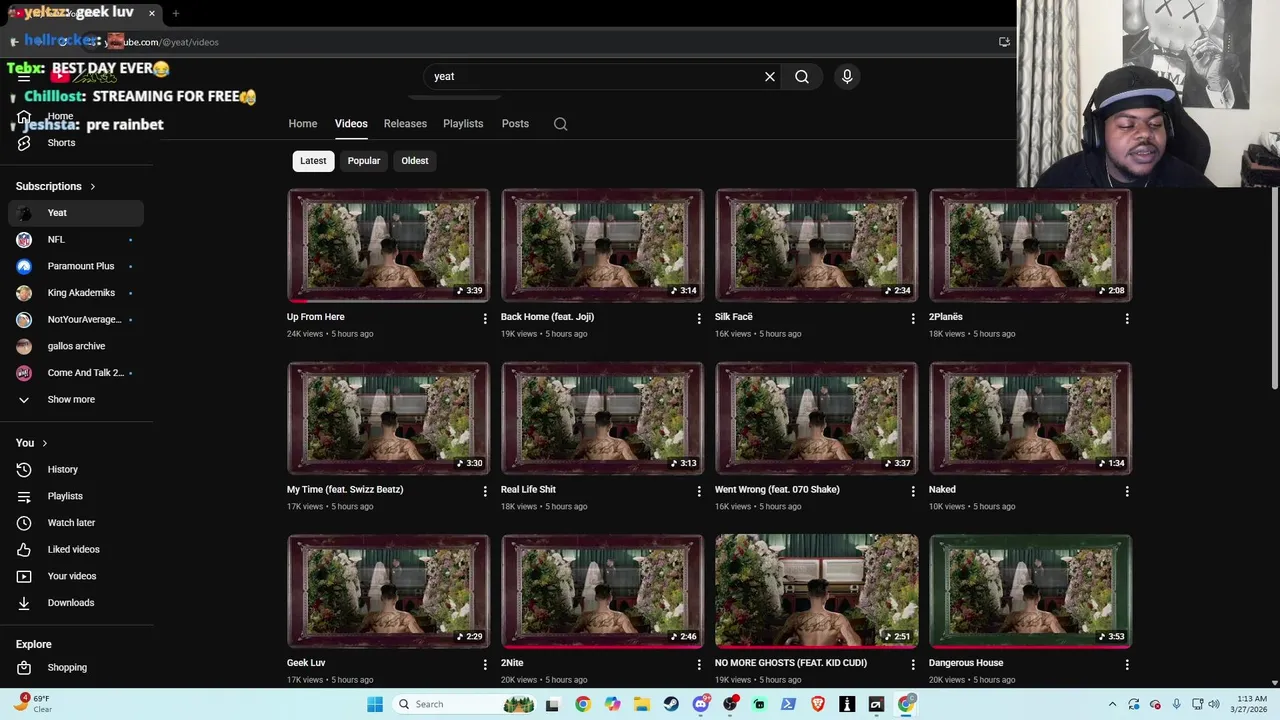Open the options menu for NO MORE GHOSTS

pos(912,664)
